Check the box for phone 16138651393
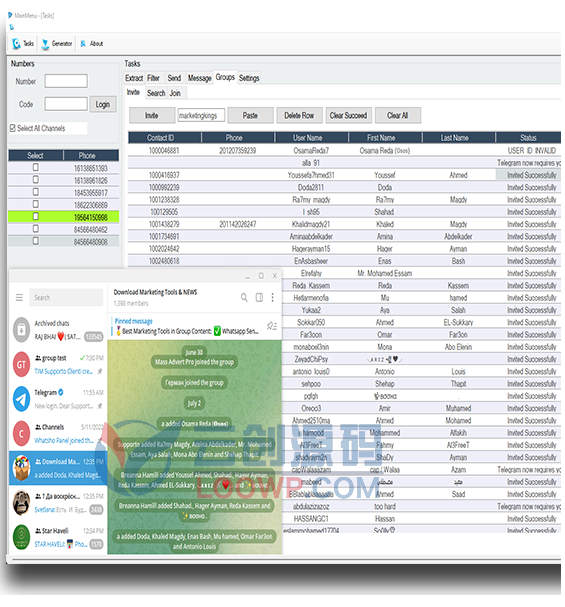 click(36, 167)
